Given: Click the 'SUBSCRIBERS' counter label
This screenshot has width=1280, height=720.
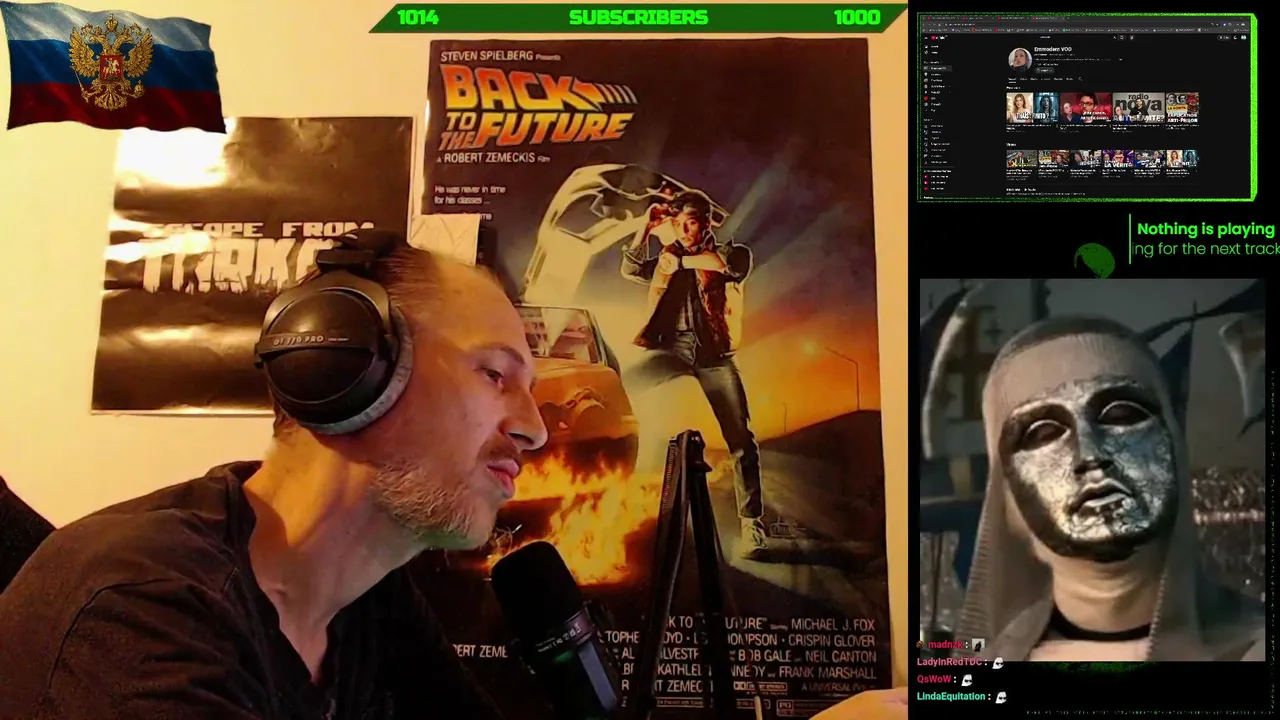Looking at the screenshot, I should click(638, 17).
